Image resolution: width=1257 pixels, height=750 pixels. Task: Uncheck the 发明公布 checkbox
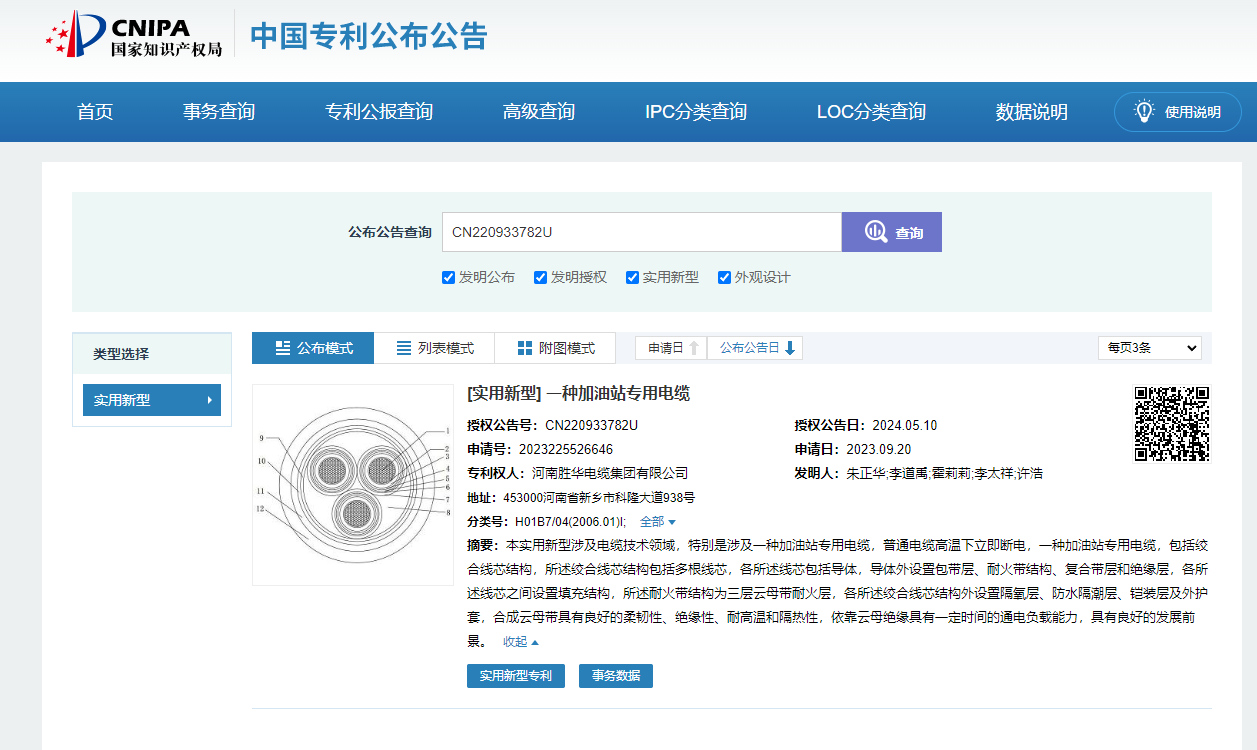[448, 277]
